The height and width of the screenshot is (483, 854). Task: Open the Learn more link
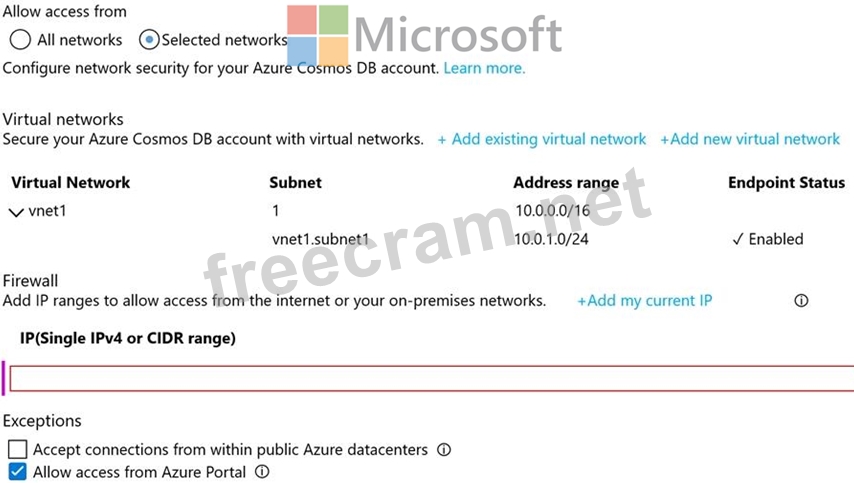pos(484,68)
